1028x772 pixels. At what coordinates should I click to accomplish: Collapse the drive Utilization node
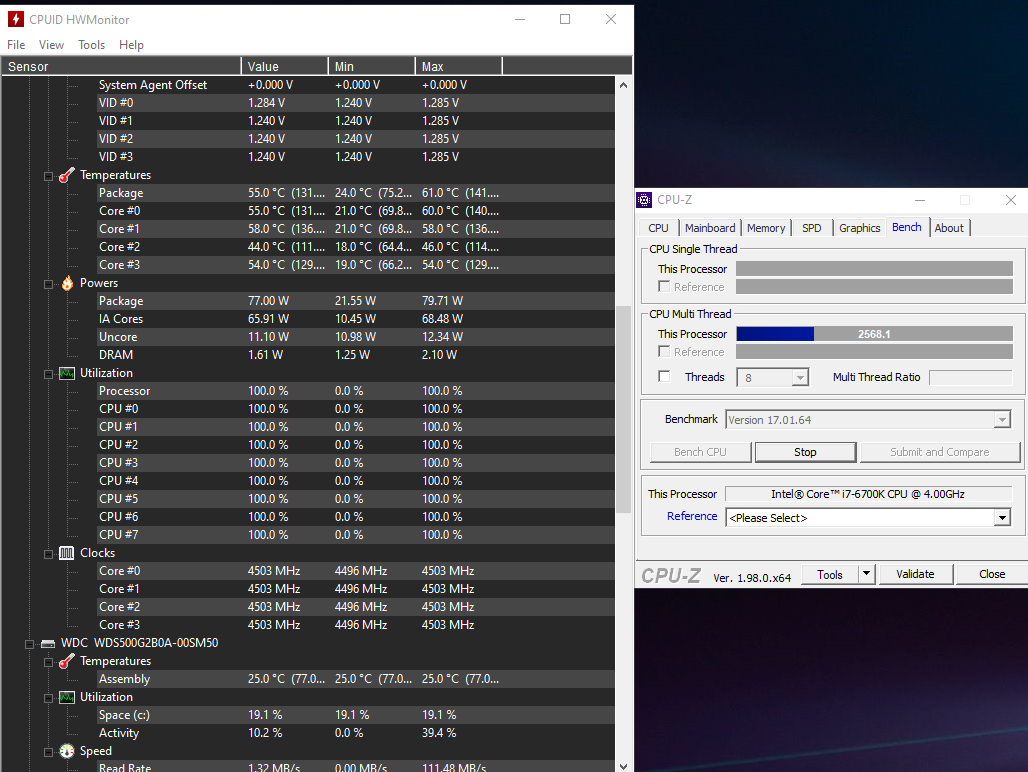[x=49, y=699]
